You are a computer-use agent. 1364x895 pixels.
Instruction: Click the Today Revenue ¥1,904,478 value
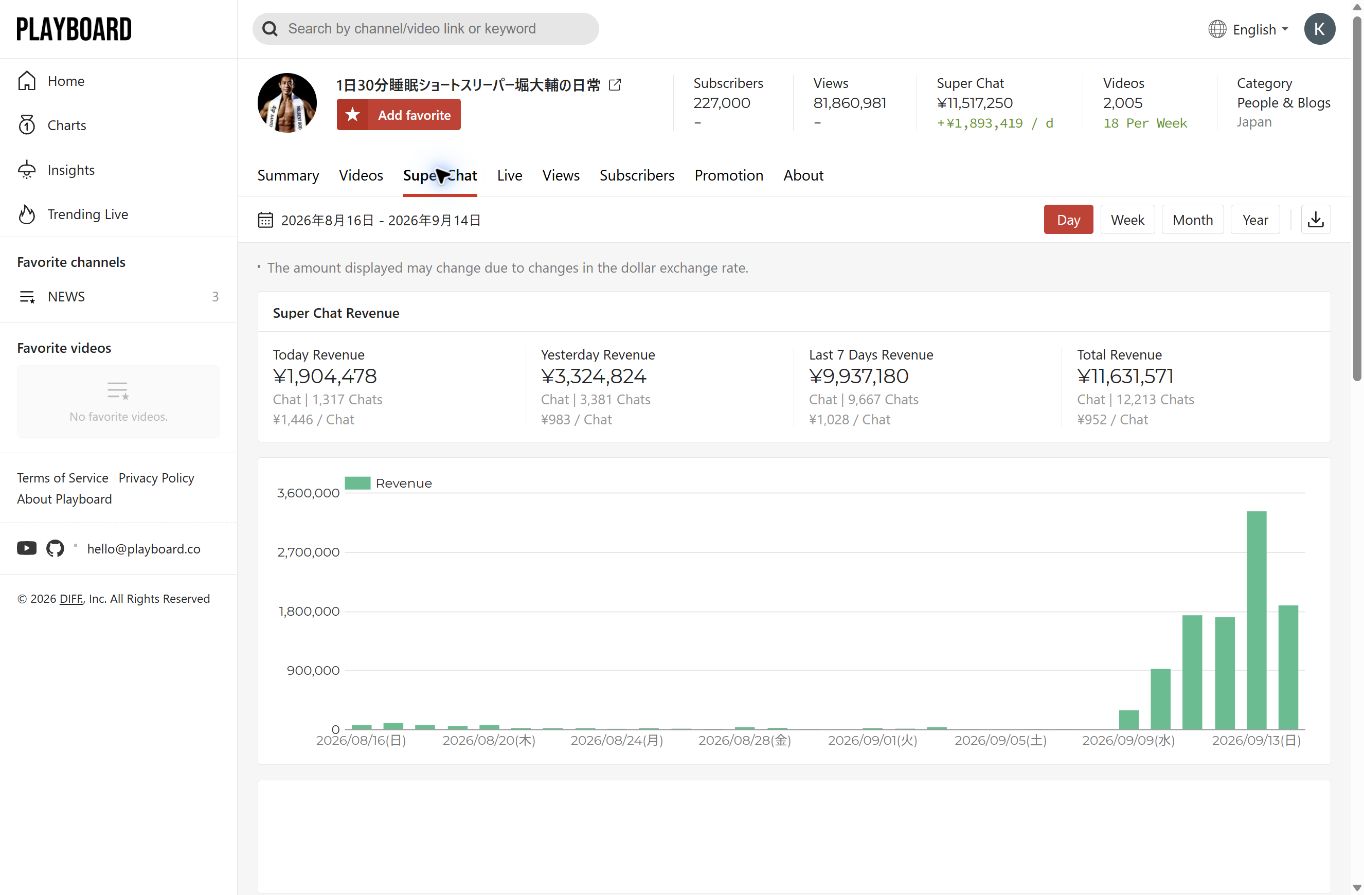(325, 376)
